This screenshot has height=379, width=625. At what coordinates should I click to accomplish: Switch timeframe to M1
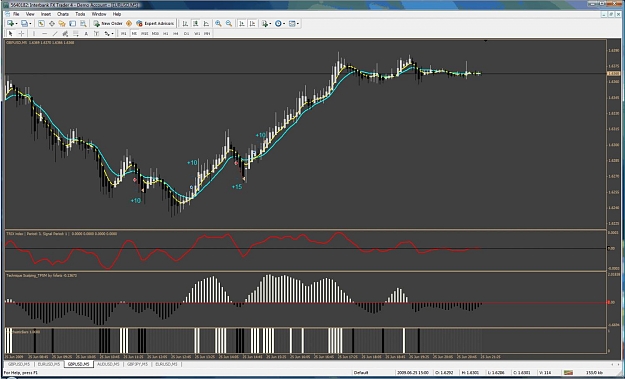124,33
